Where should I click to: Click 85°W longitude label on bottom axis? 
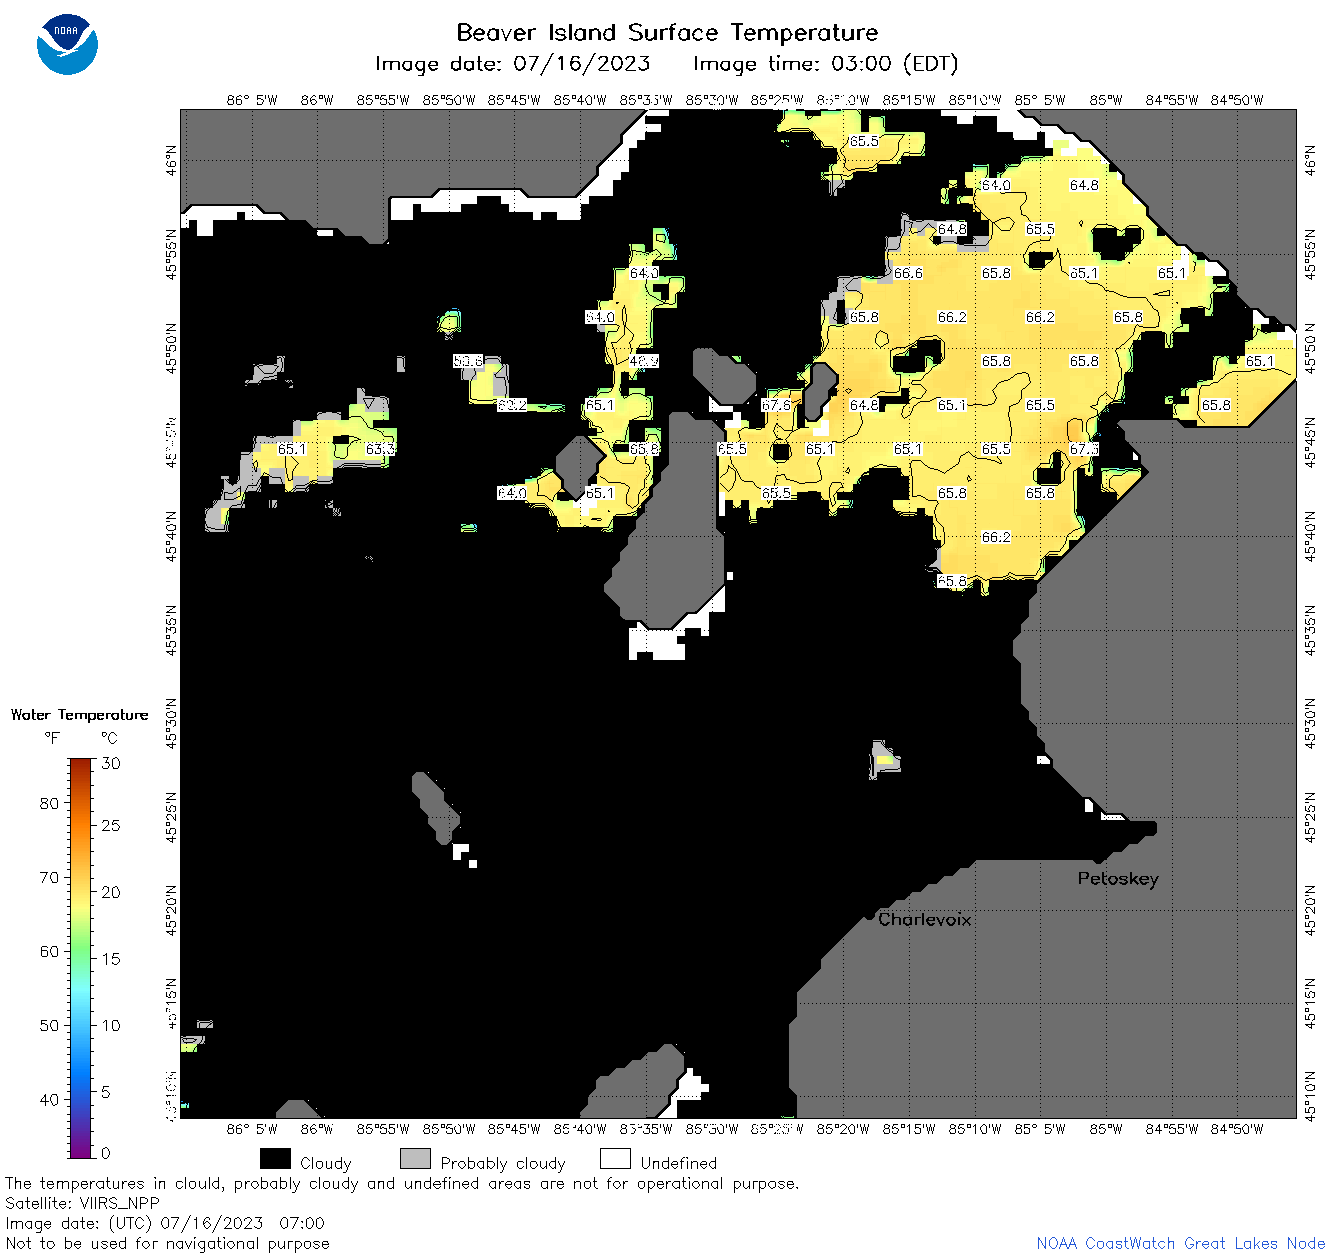1106,1129
